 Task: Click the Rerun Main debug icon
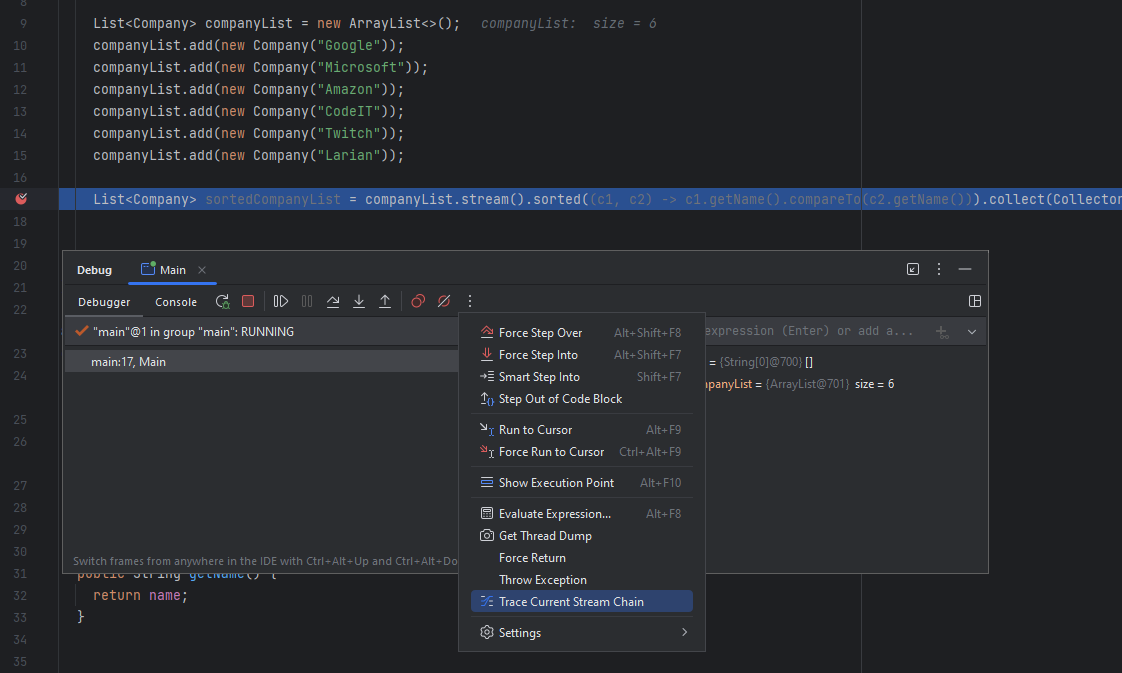tap(223, 301)
